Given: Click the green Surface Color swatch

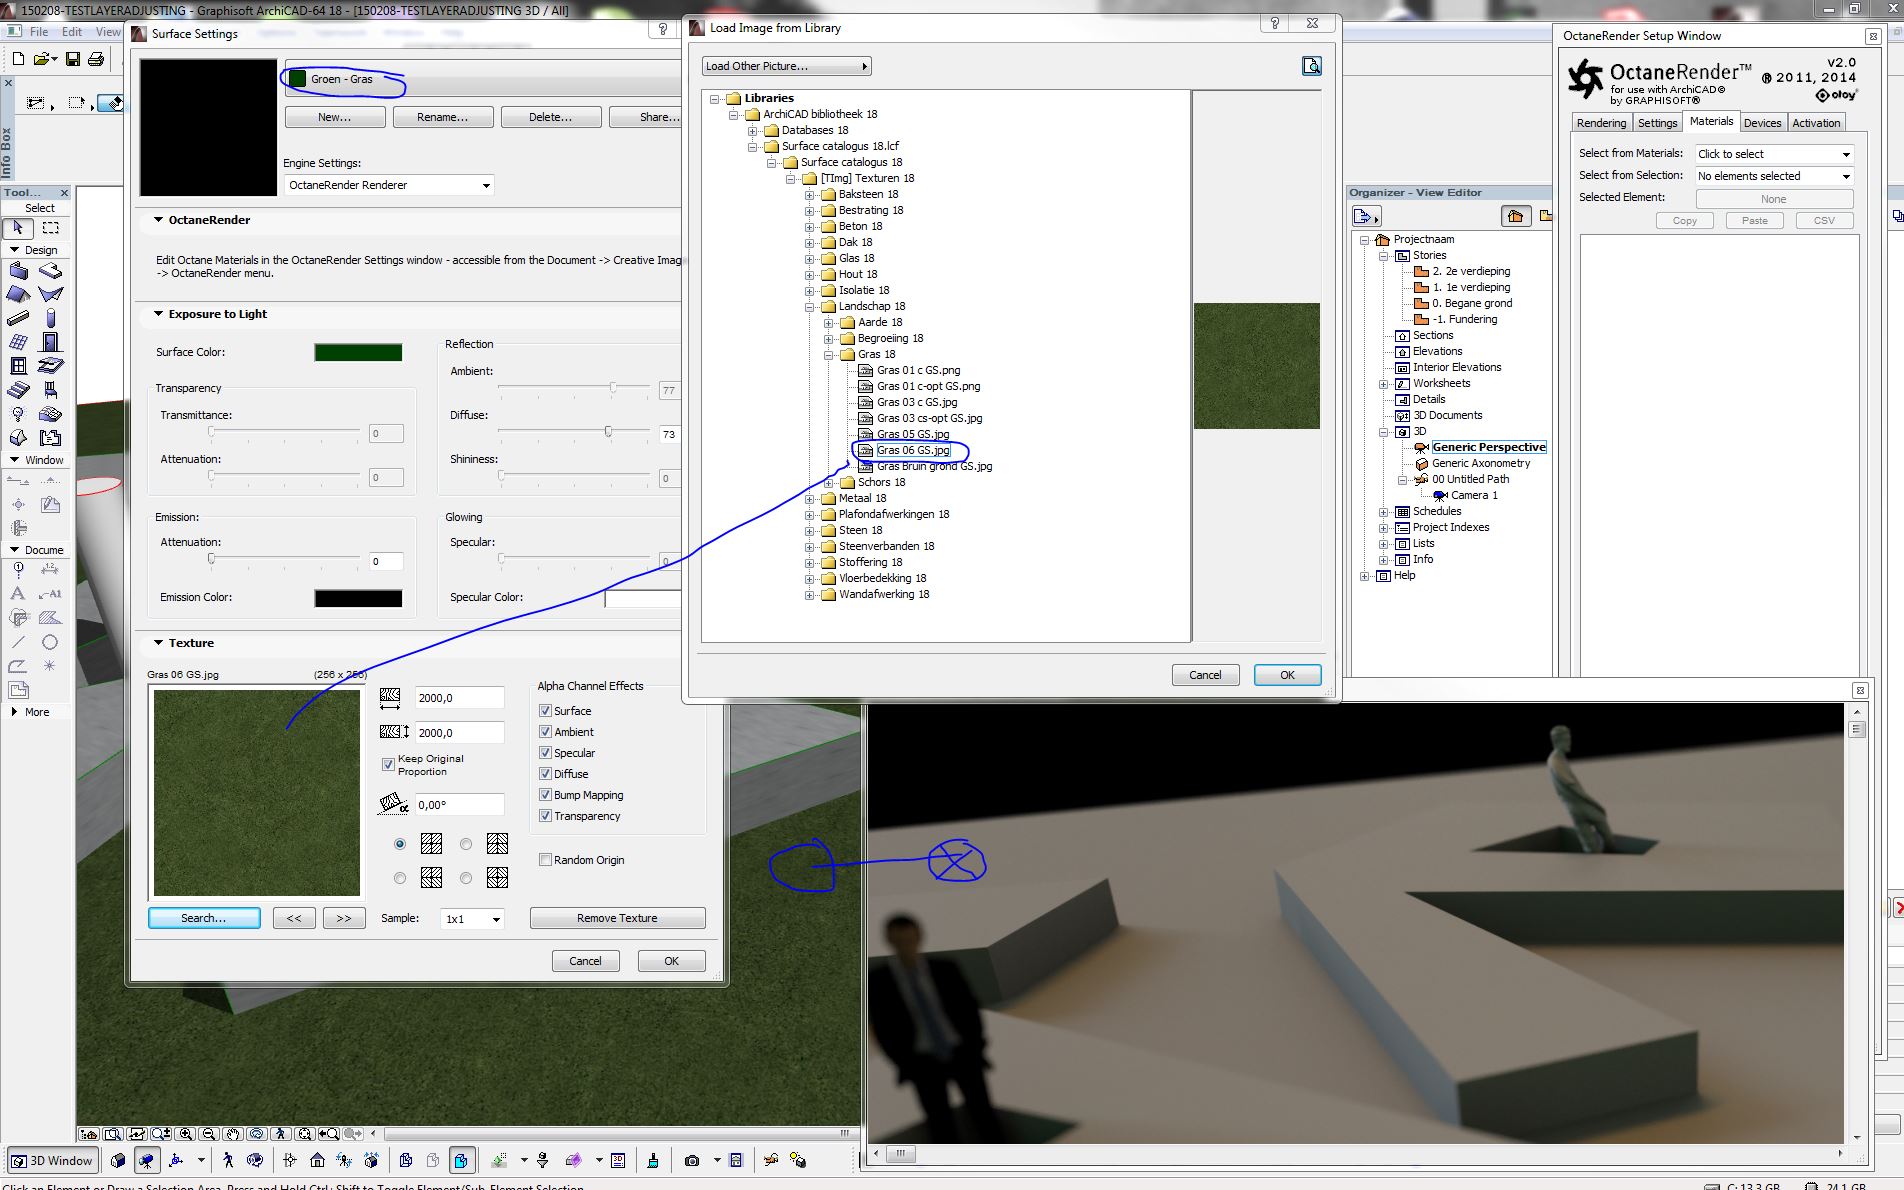Looking at the screenshot, I should click(358, 352).
